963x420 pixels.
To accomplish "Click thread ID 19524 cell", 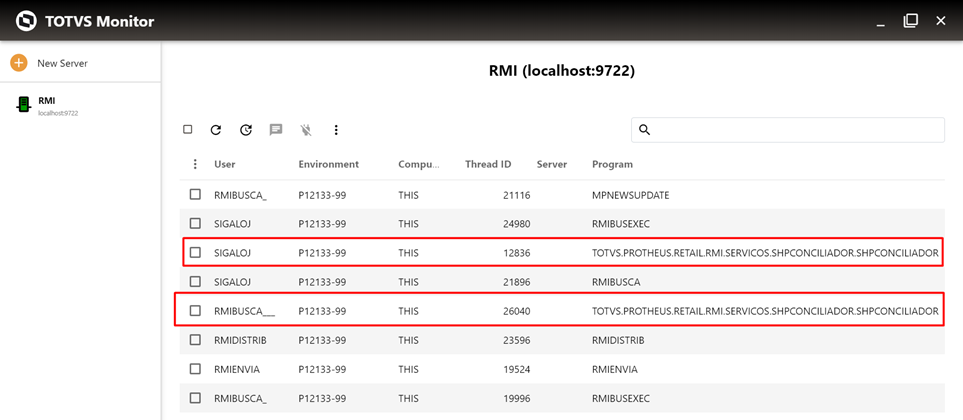I will (517, 370).
